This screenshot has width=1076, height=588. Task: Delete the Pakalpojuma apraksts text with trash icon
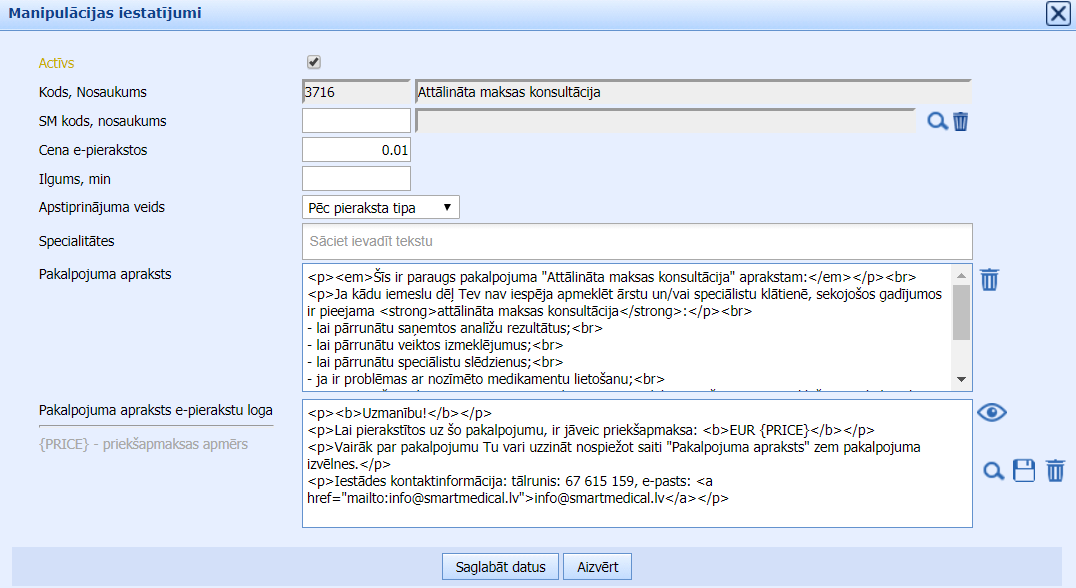click(x=989, y=279)
